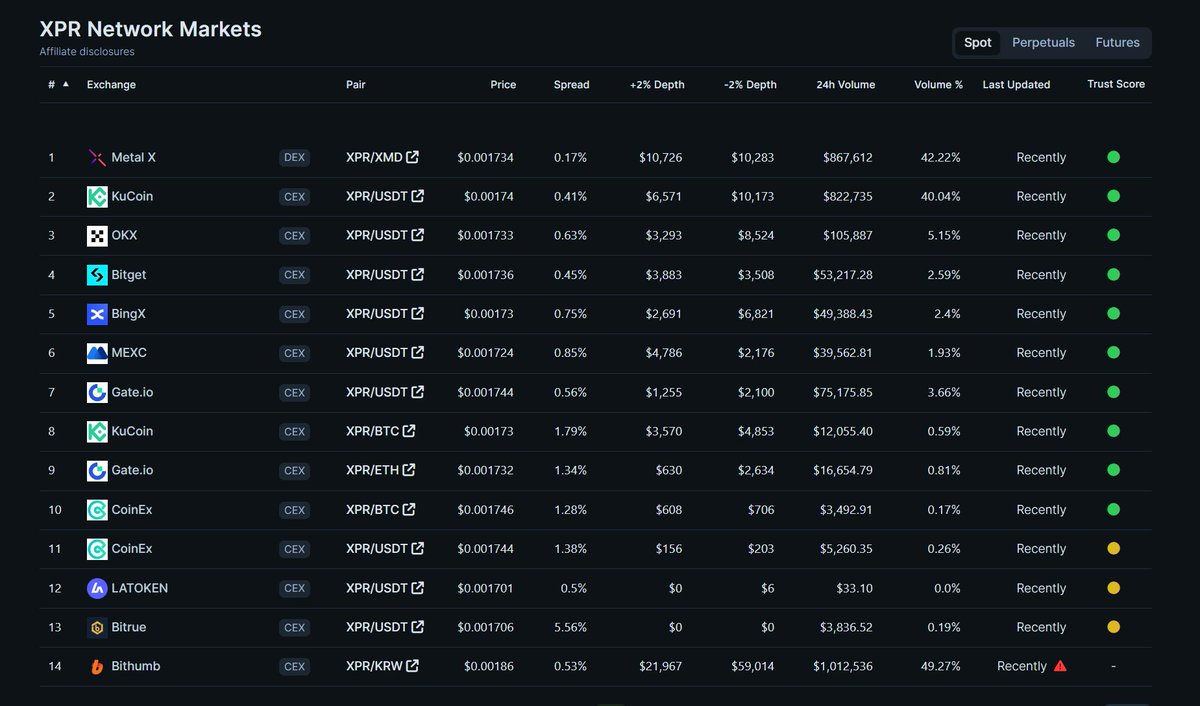Open the Bitget exchange icon

(96, 274)
